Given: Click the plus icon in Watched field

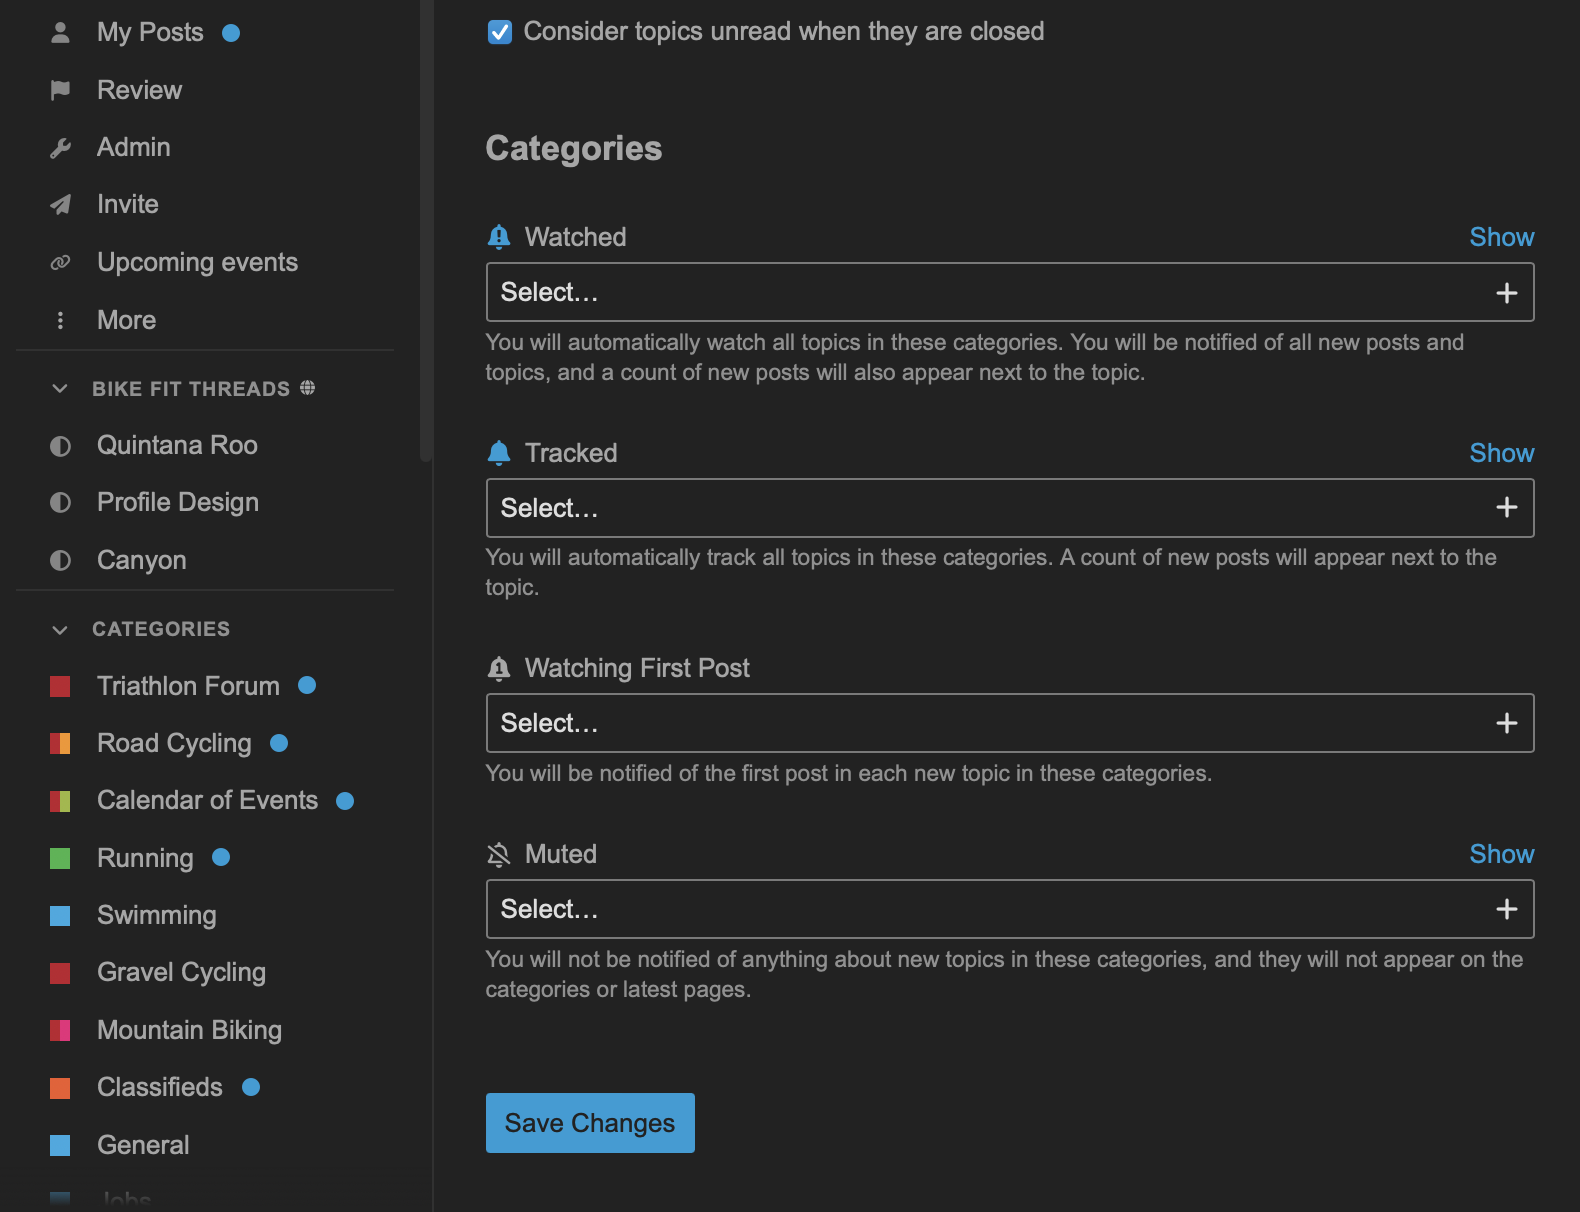Looking at the screenshot, I should pyautogui.click(x=1506, y=293).
